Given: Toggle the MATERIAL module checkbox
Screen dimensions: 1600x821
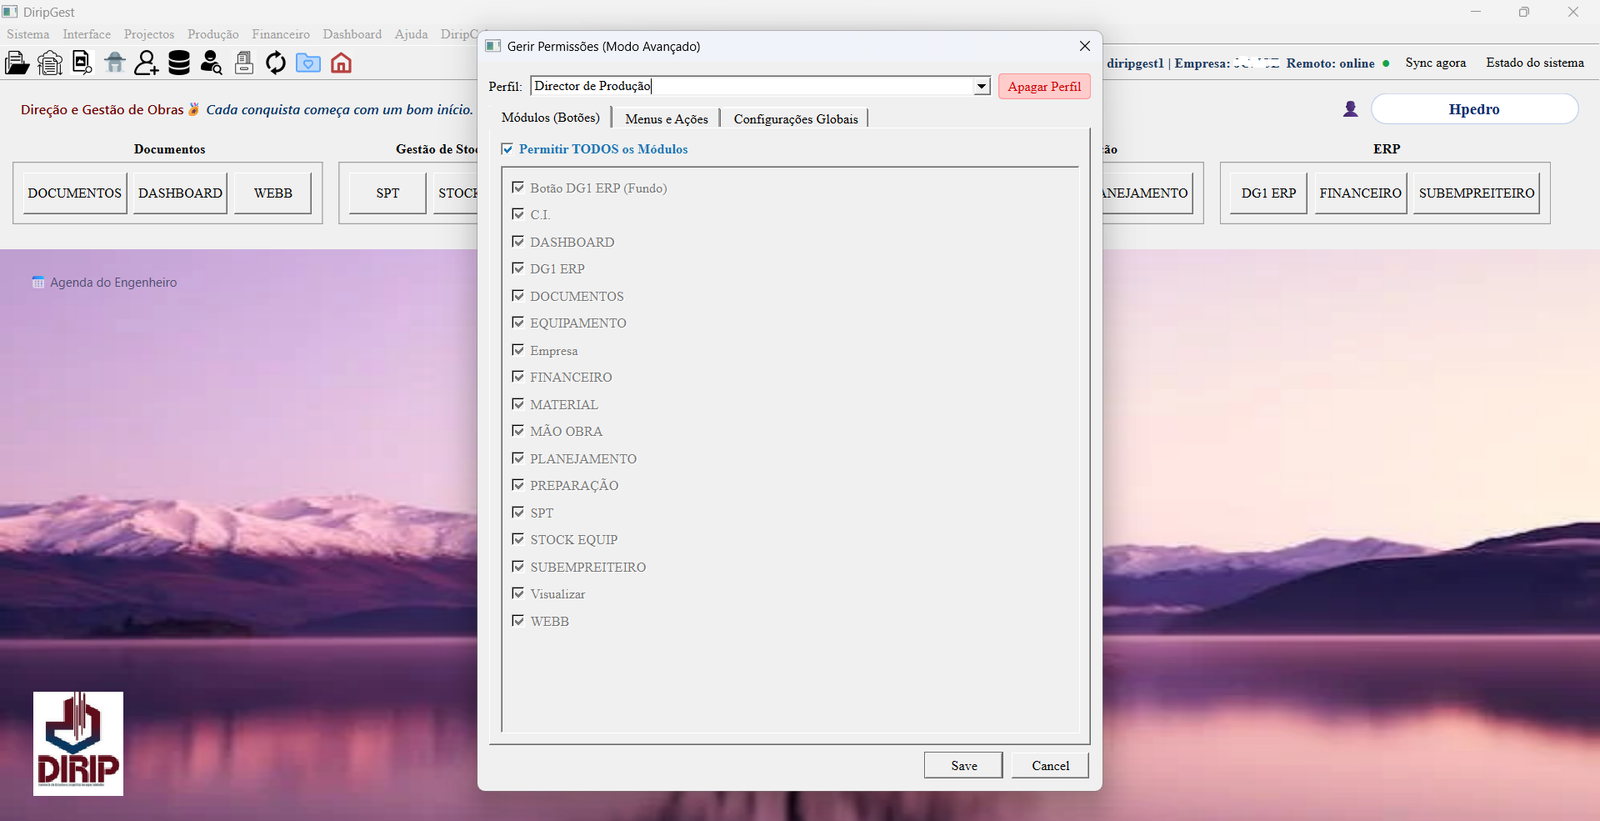Looking at the screenshot, I should 518,403.
